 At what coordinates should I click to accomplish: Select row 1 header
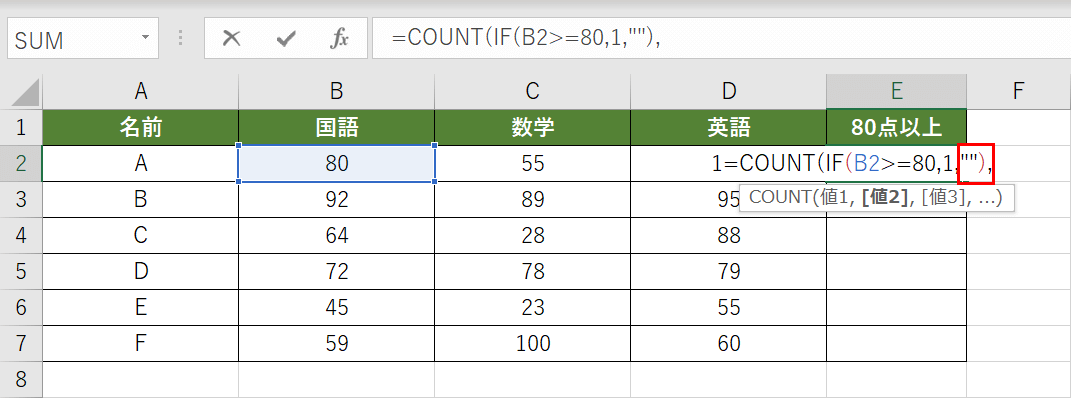21,127
